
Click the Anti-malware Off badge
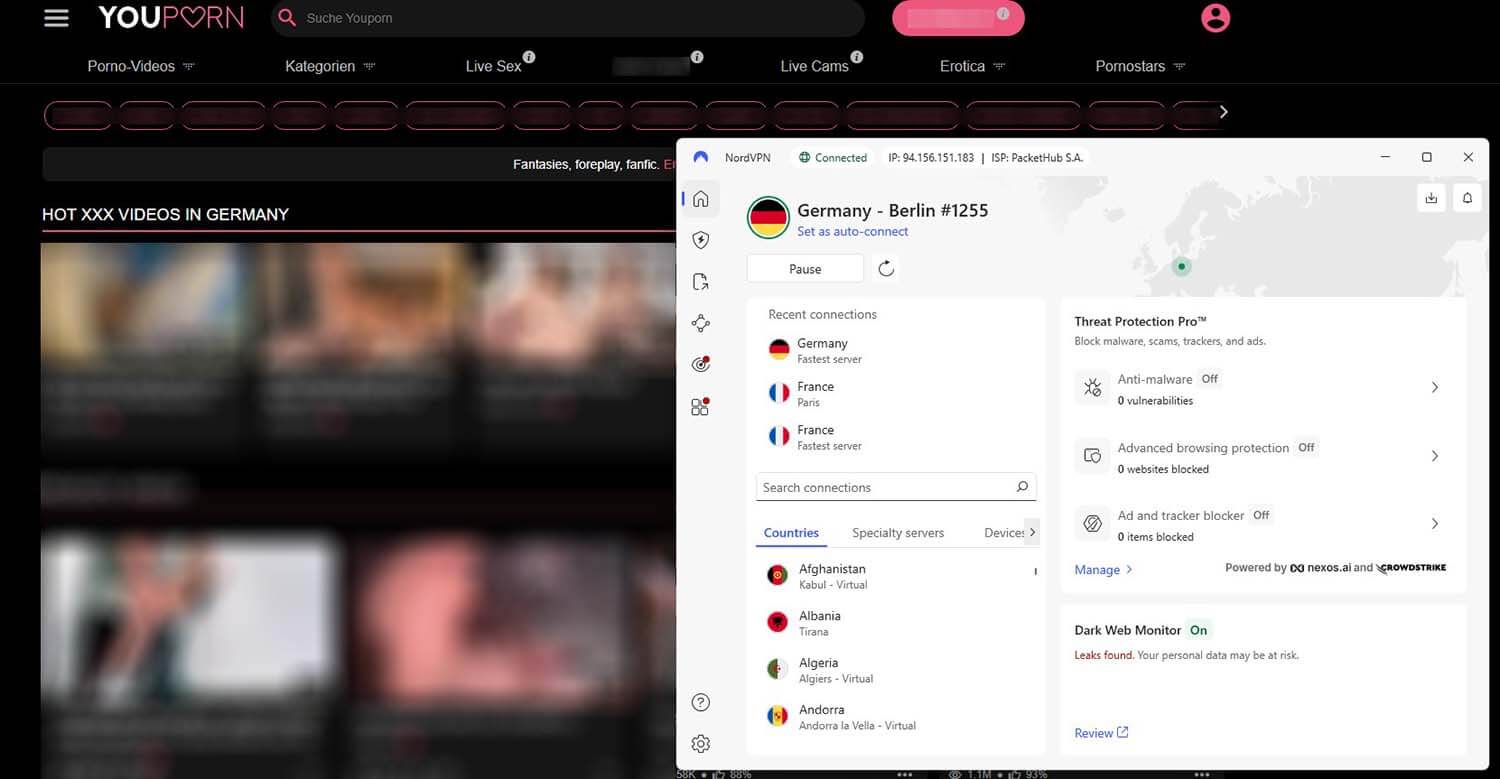(x=1209, y=379)
